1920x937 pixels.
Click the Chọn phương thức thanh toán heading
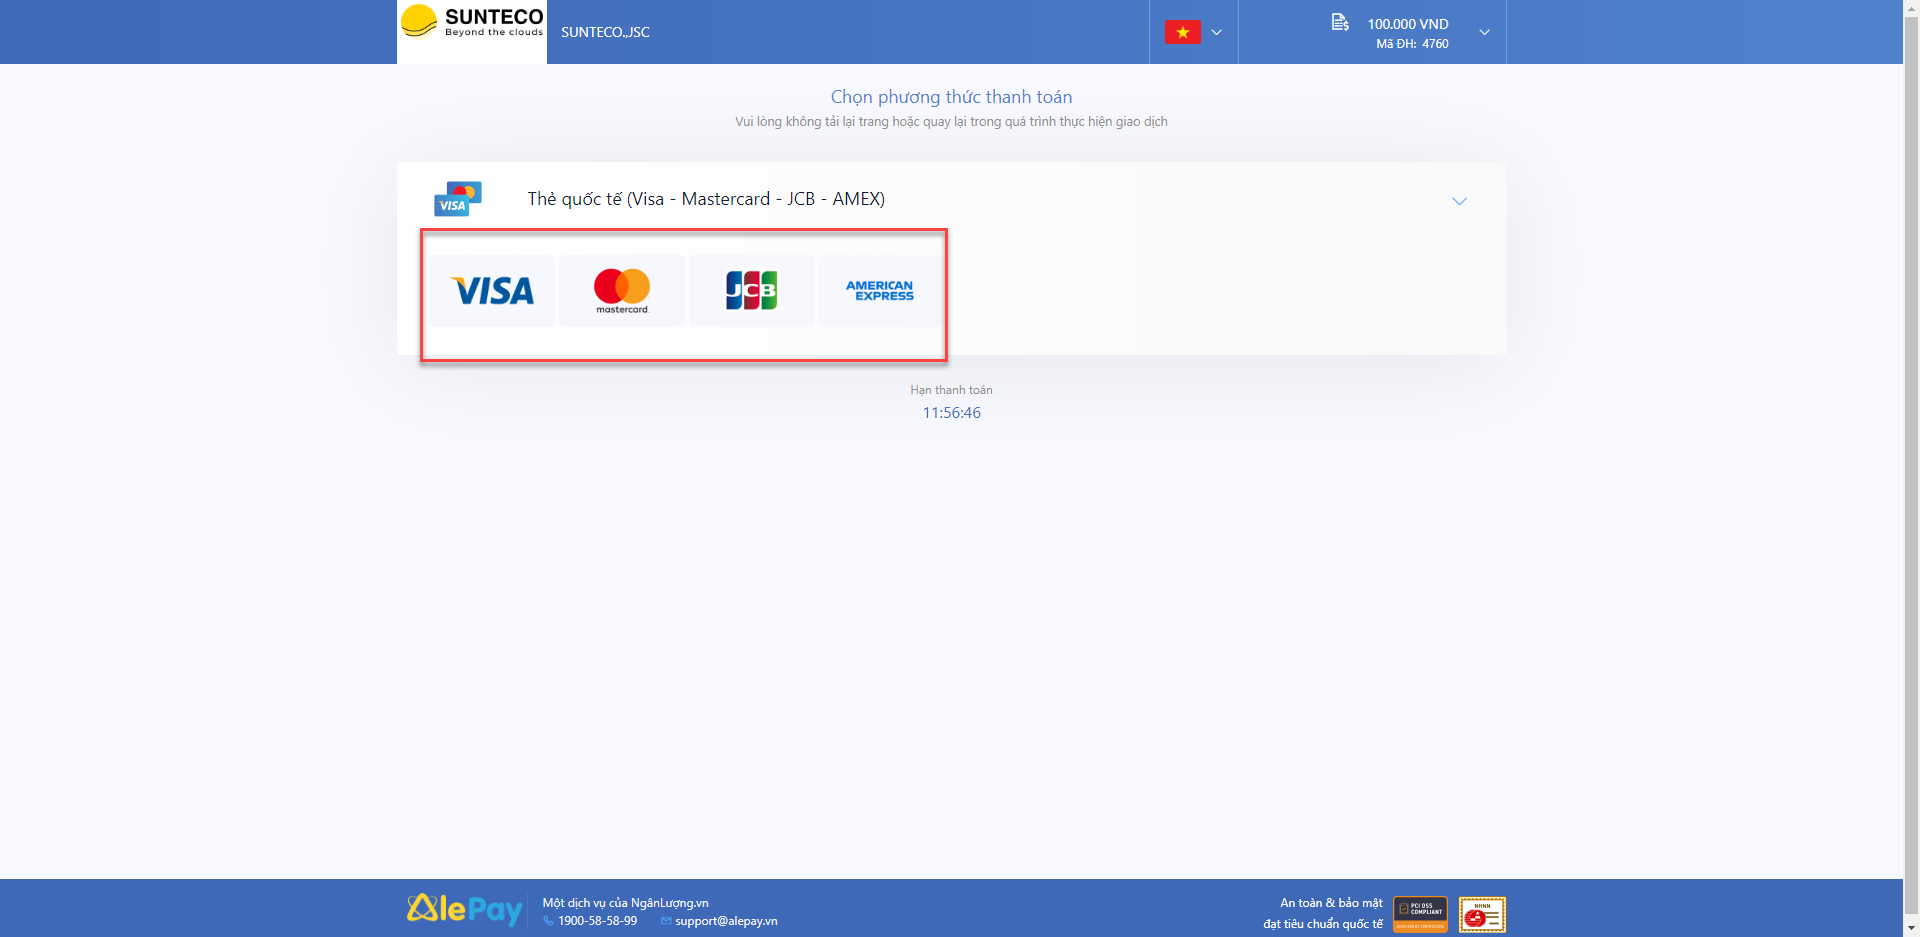[951, 97]
